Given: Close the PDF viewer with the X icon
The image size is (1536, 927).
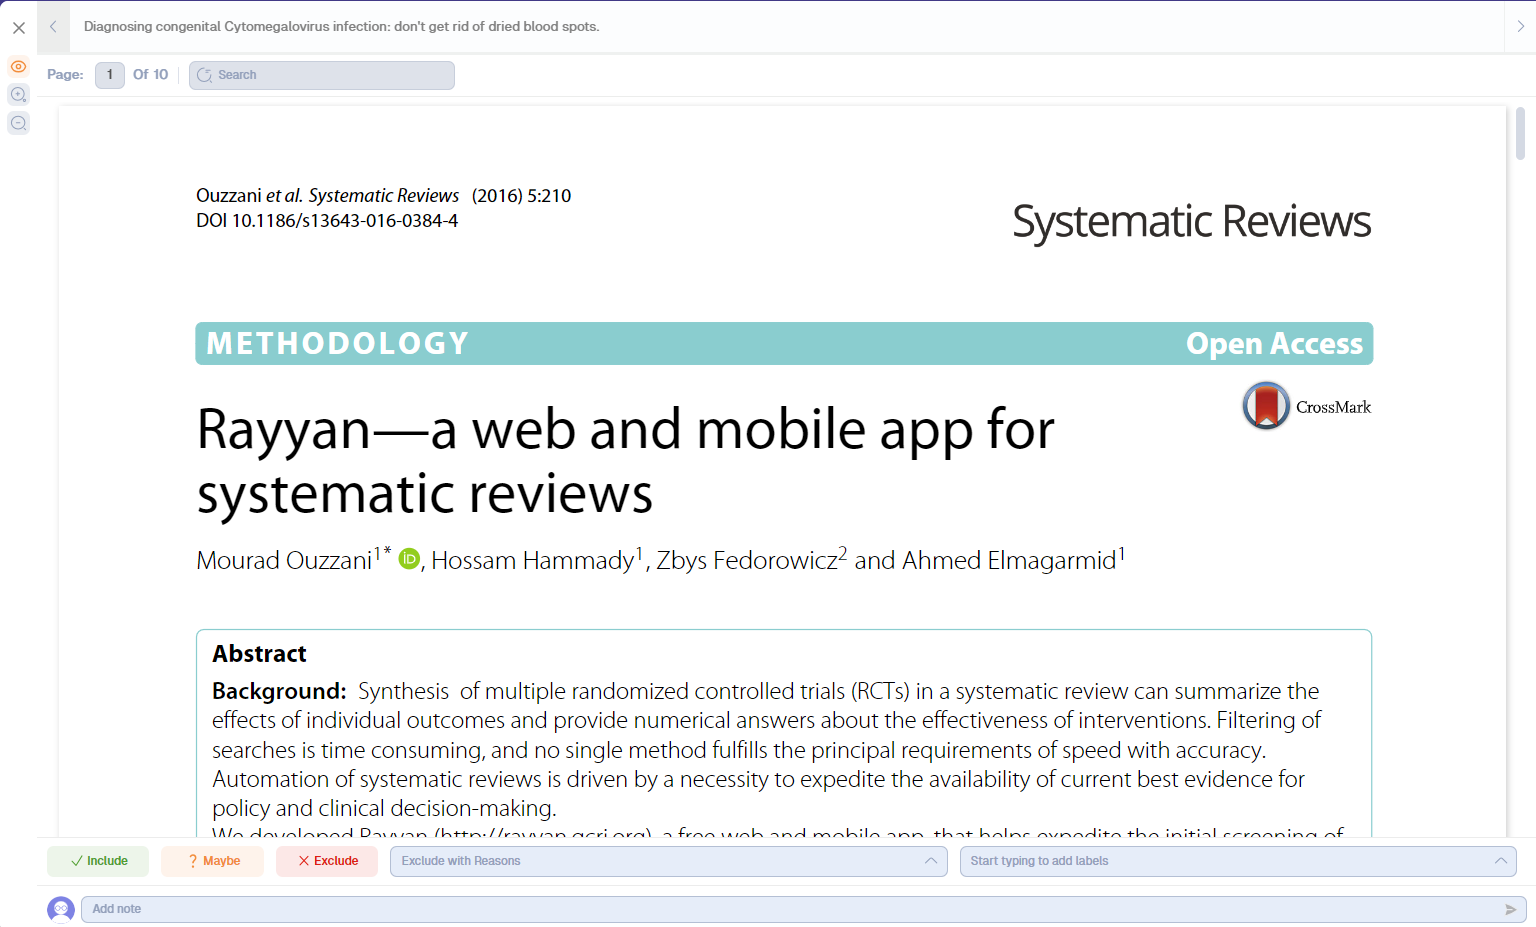Looking at the screenshot, I should [x=19, y=28].
